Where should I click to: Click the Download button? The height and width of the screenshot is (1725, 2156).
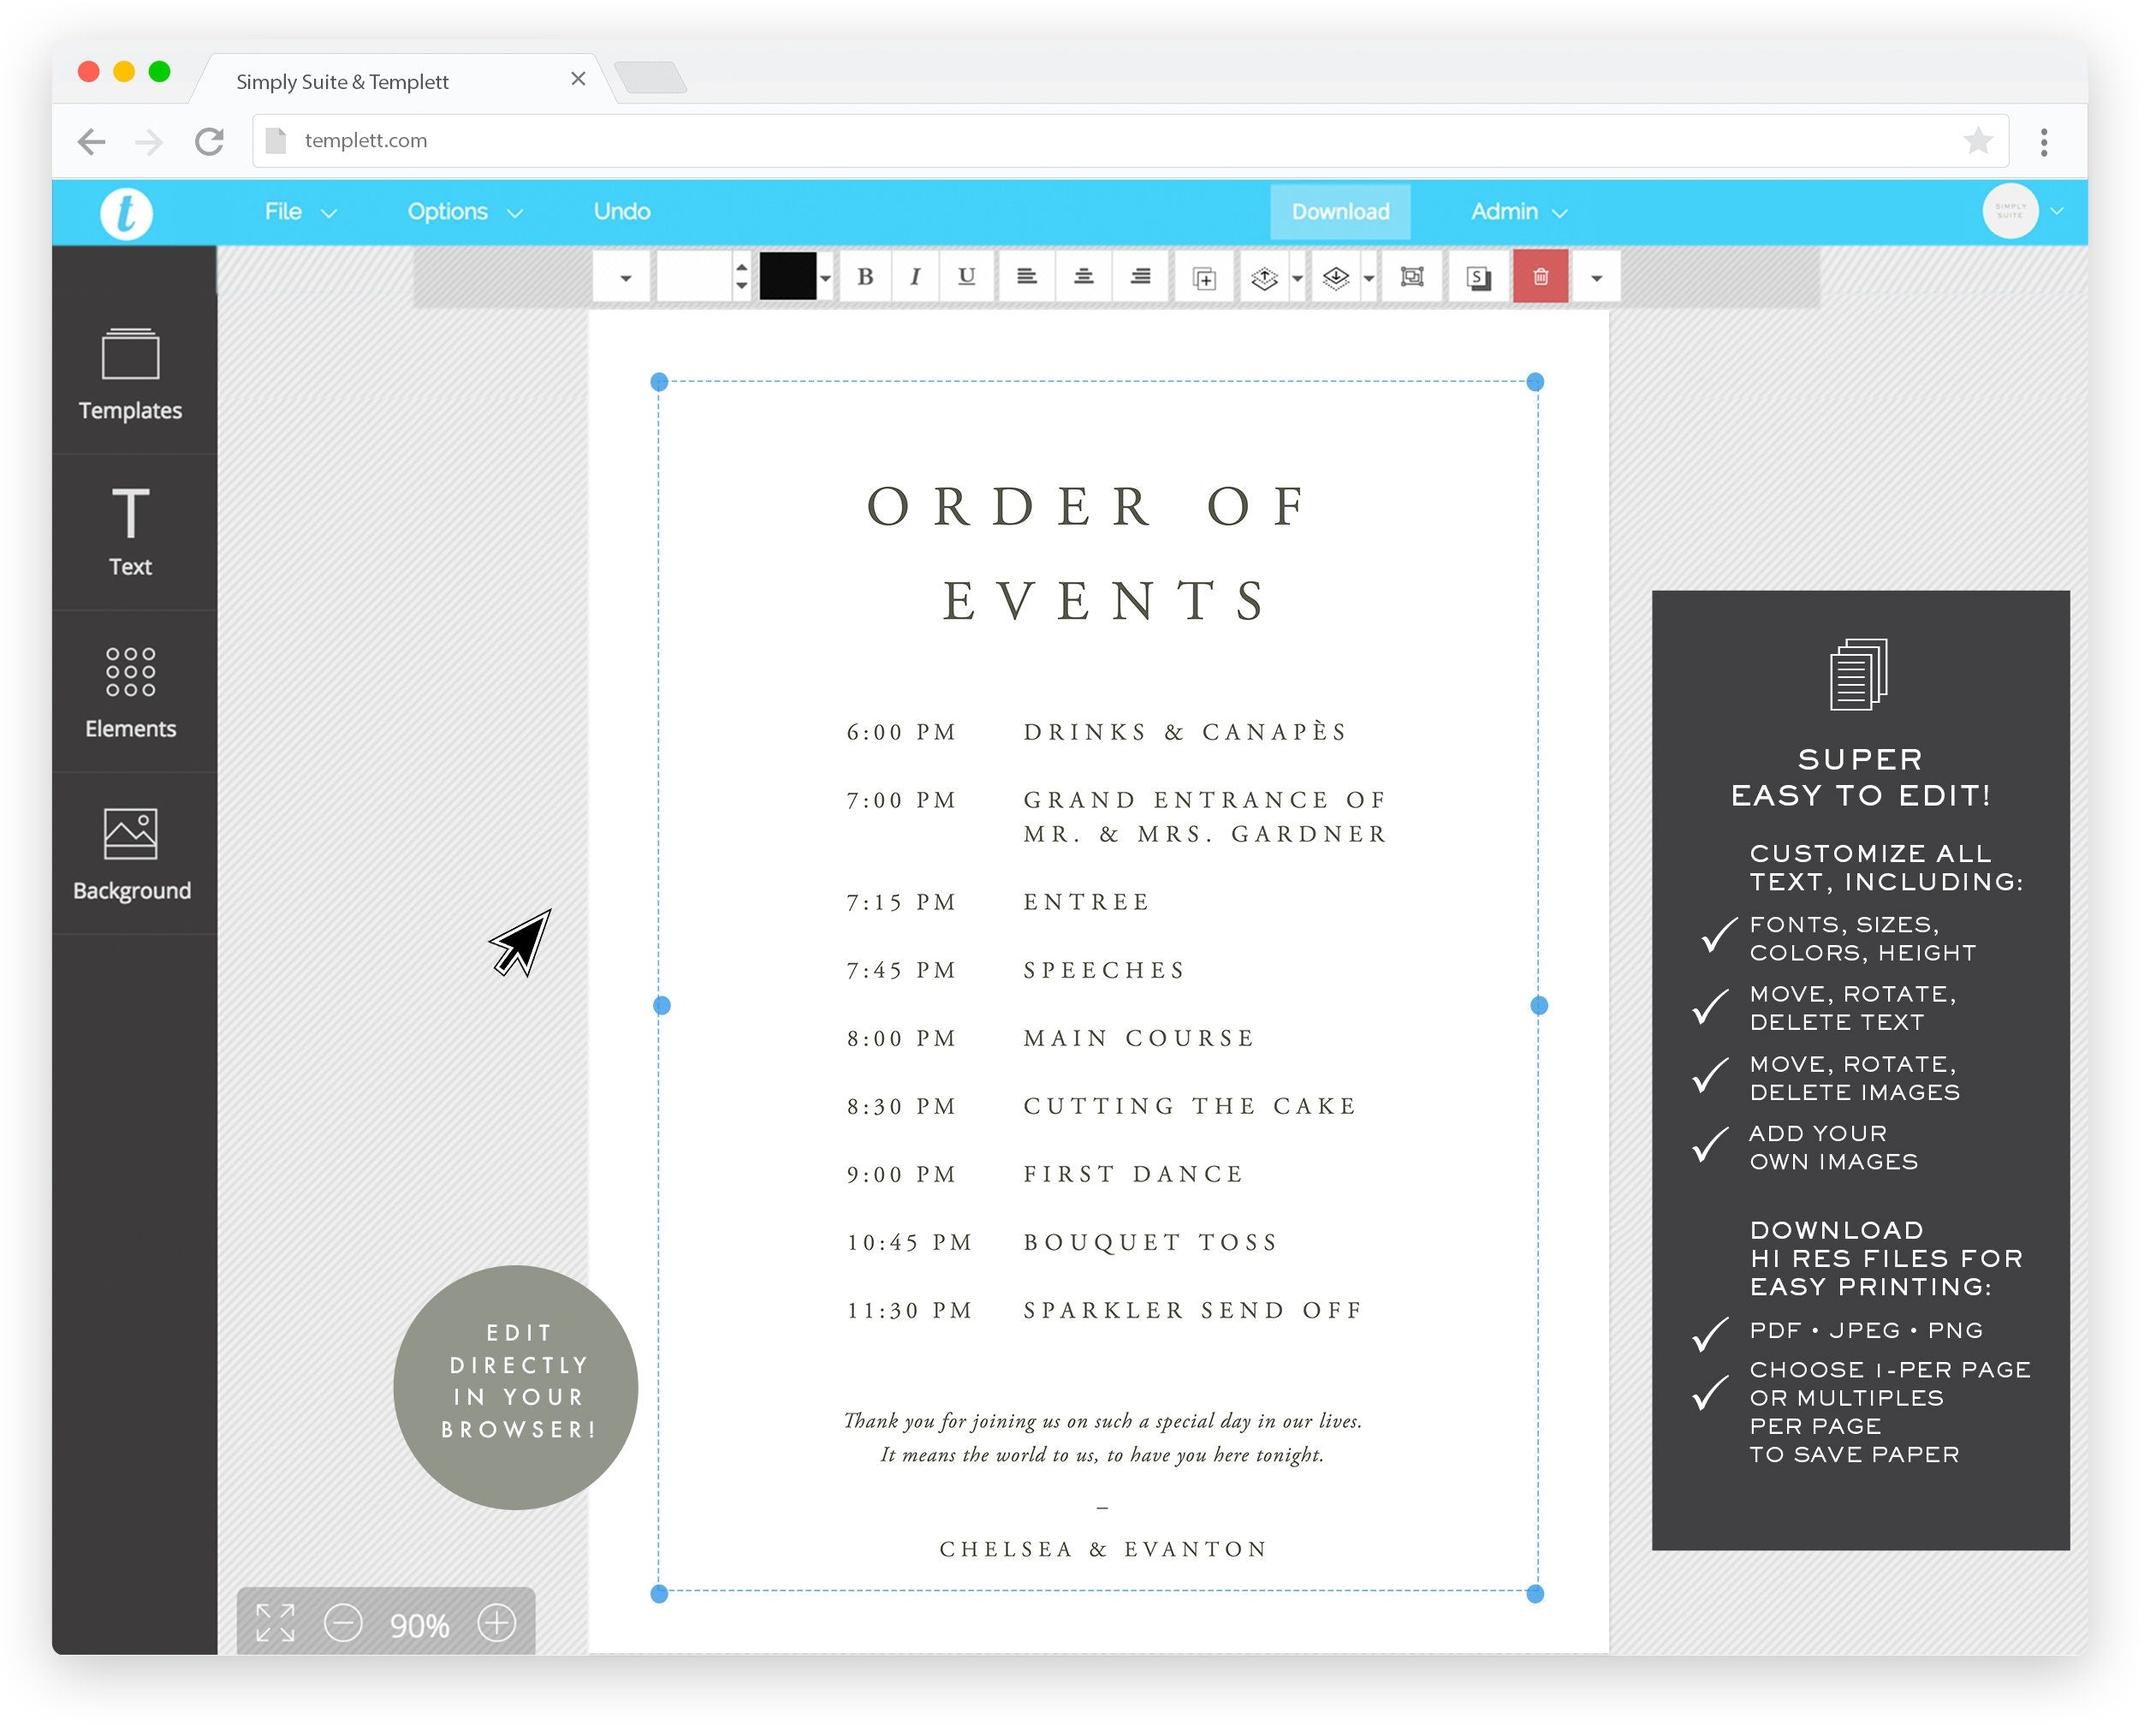point(1340,212)
